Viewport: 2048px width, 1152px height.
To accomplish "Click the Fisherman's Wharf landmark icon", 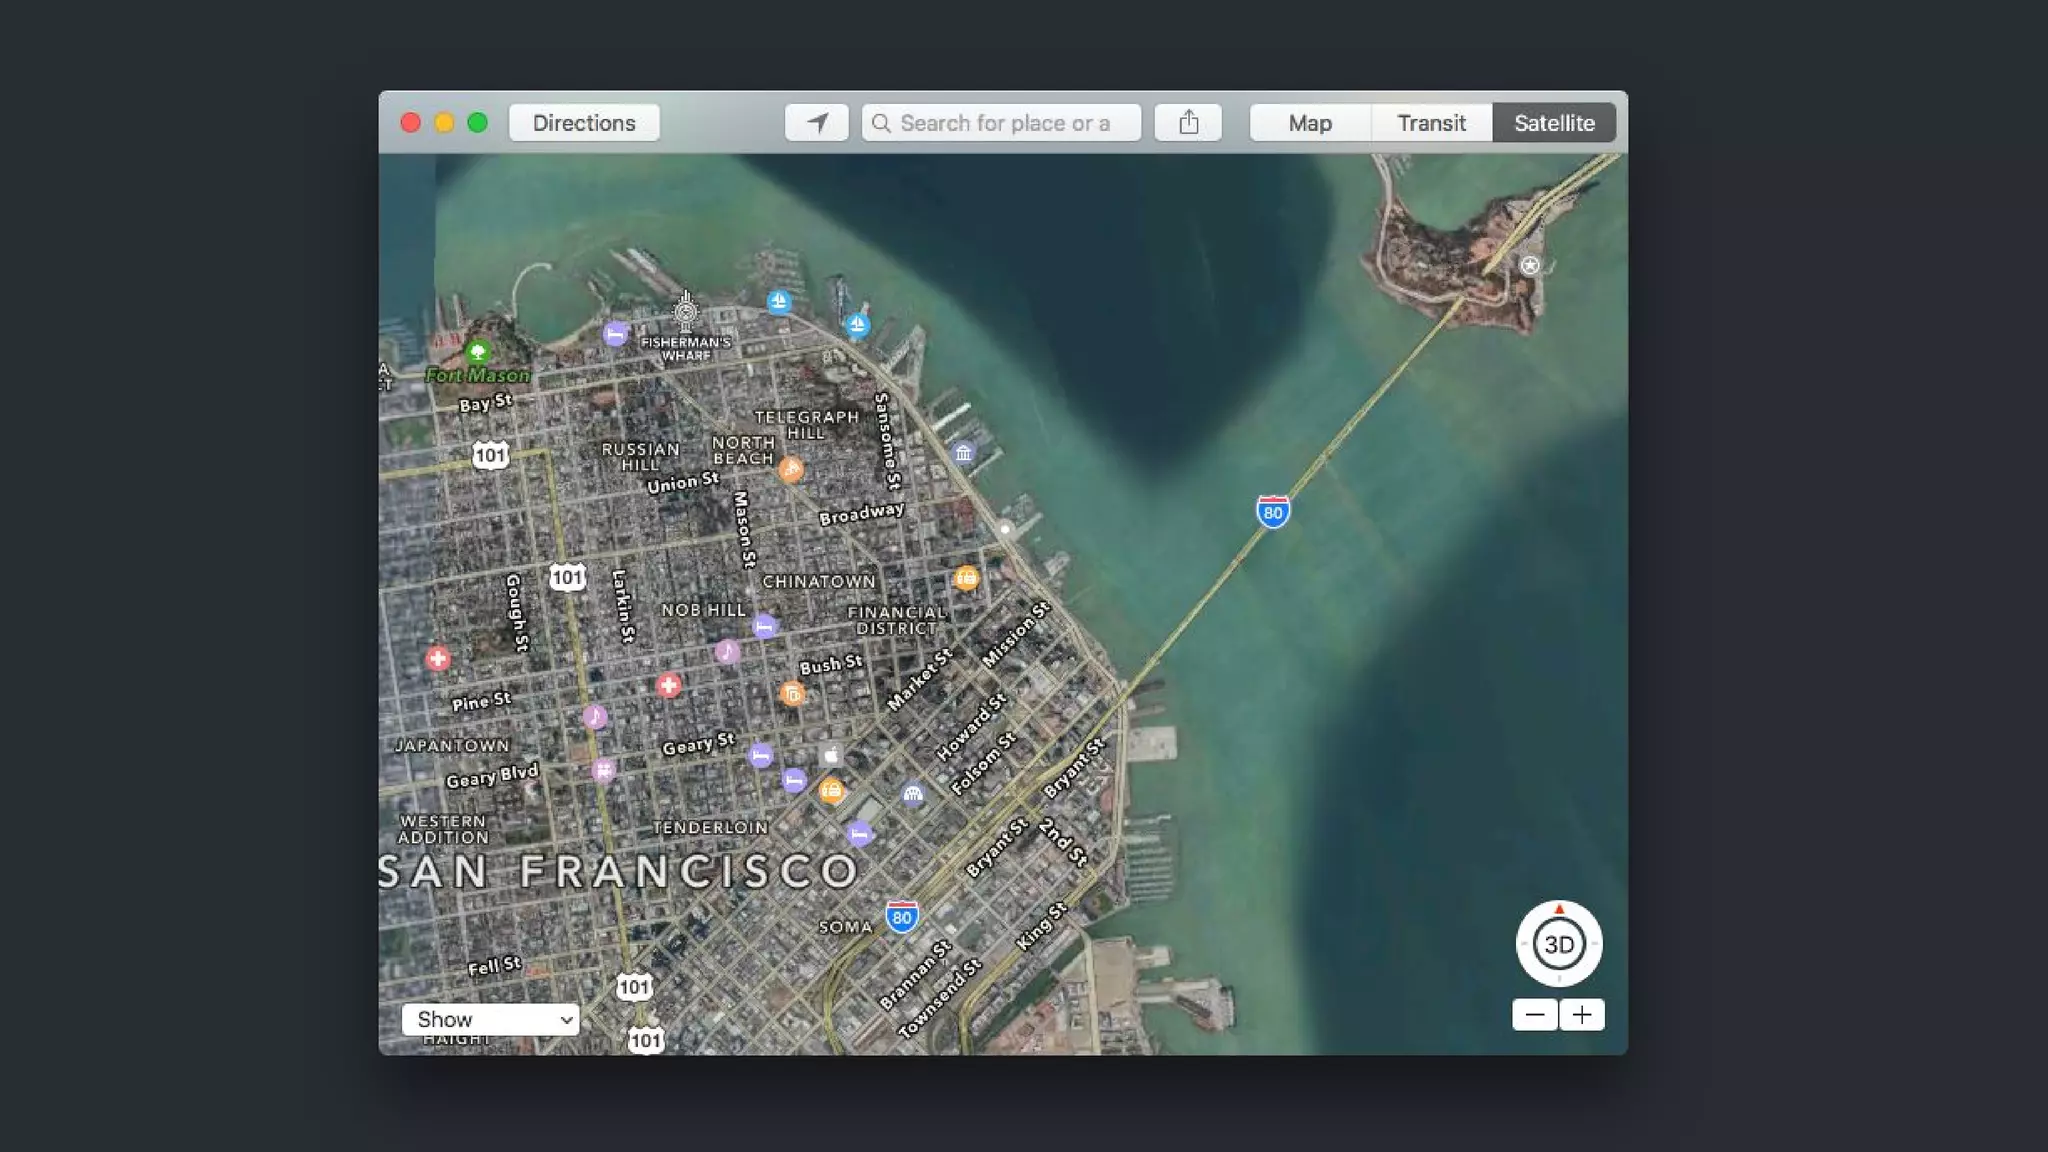I will tap(685, 311).
